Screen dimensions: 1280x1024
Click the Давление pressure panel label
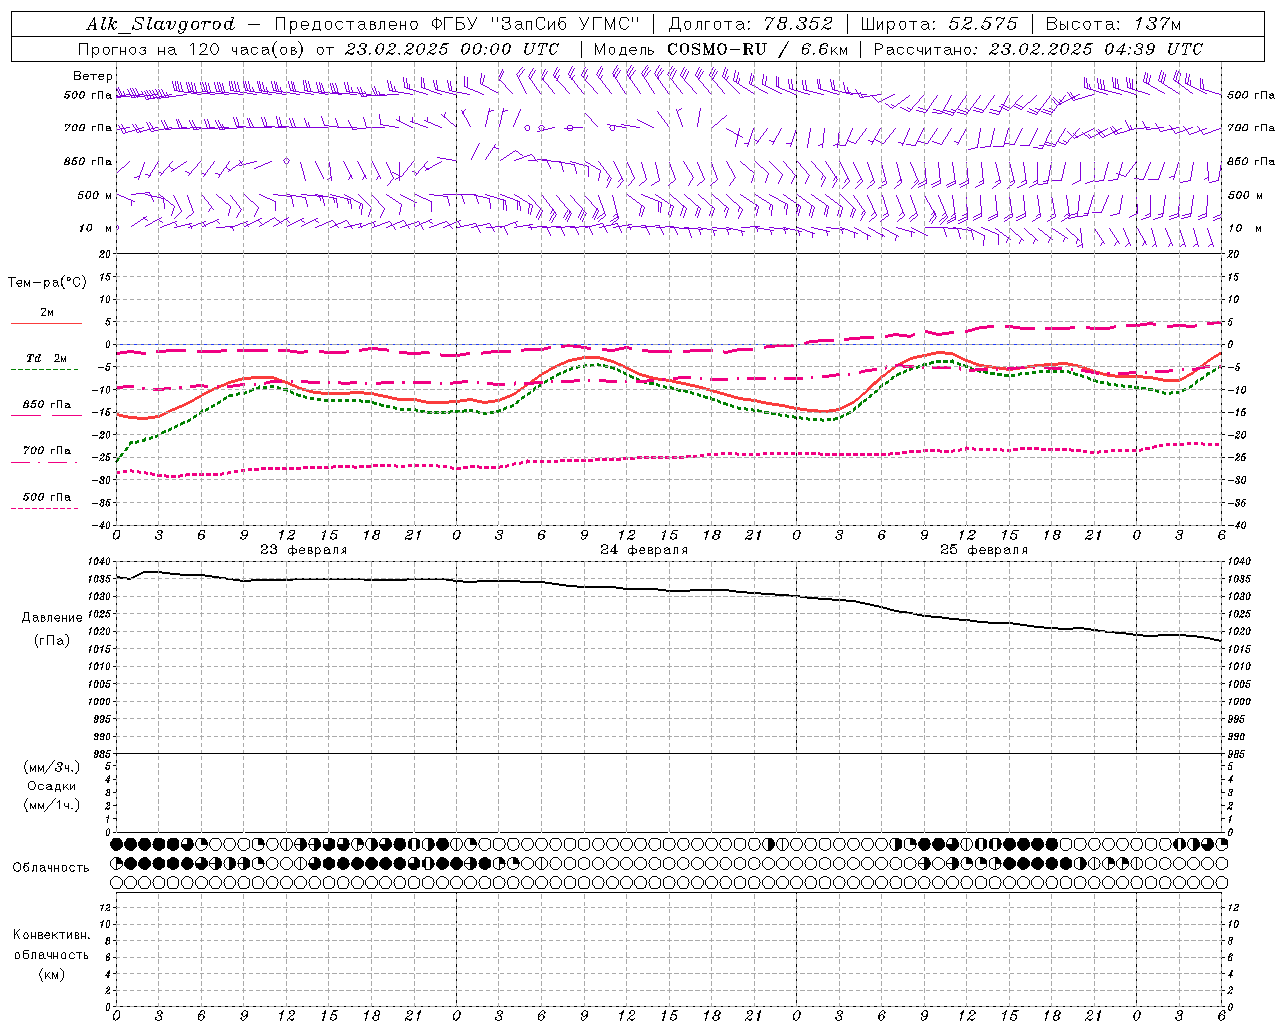coord(52,618)
